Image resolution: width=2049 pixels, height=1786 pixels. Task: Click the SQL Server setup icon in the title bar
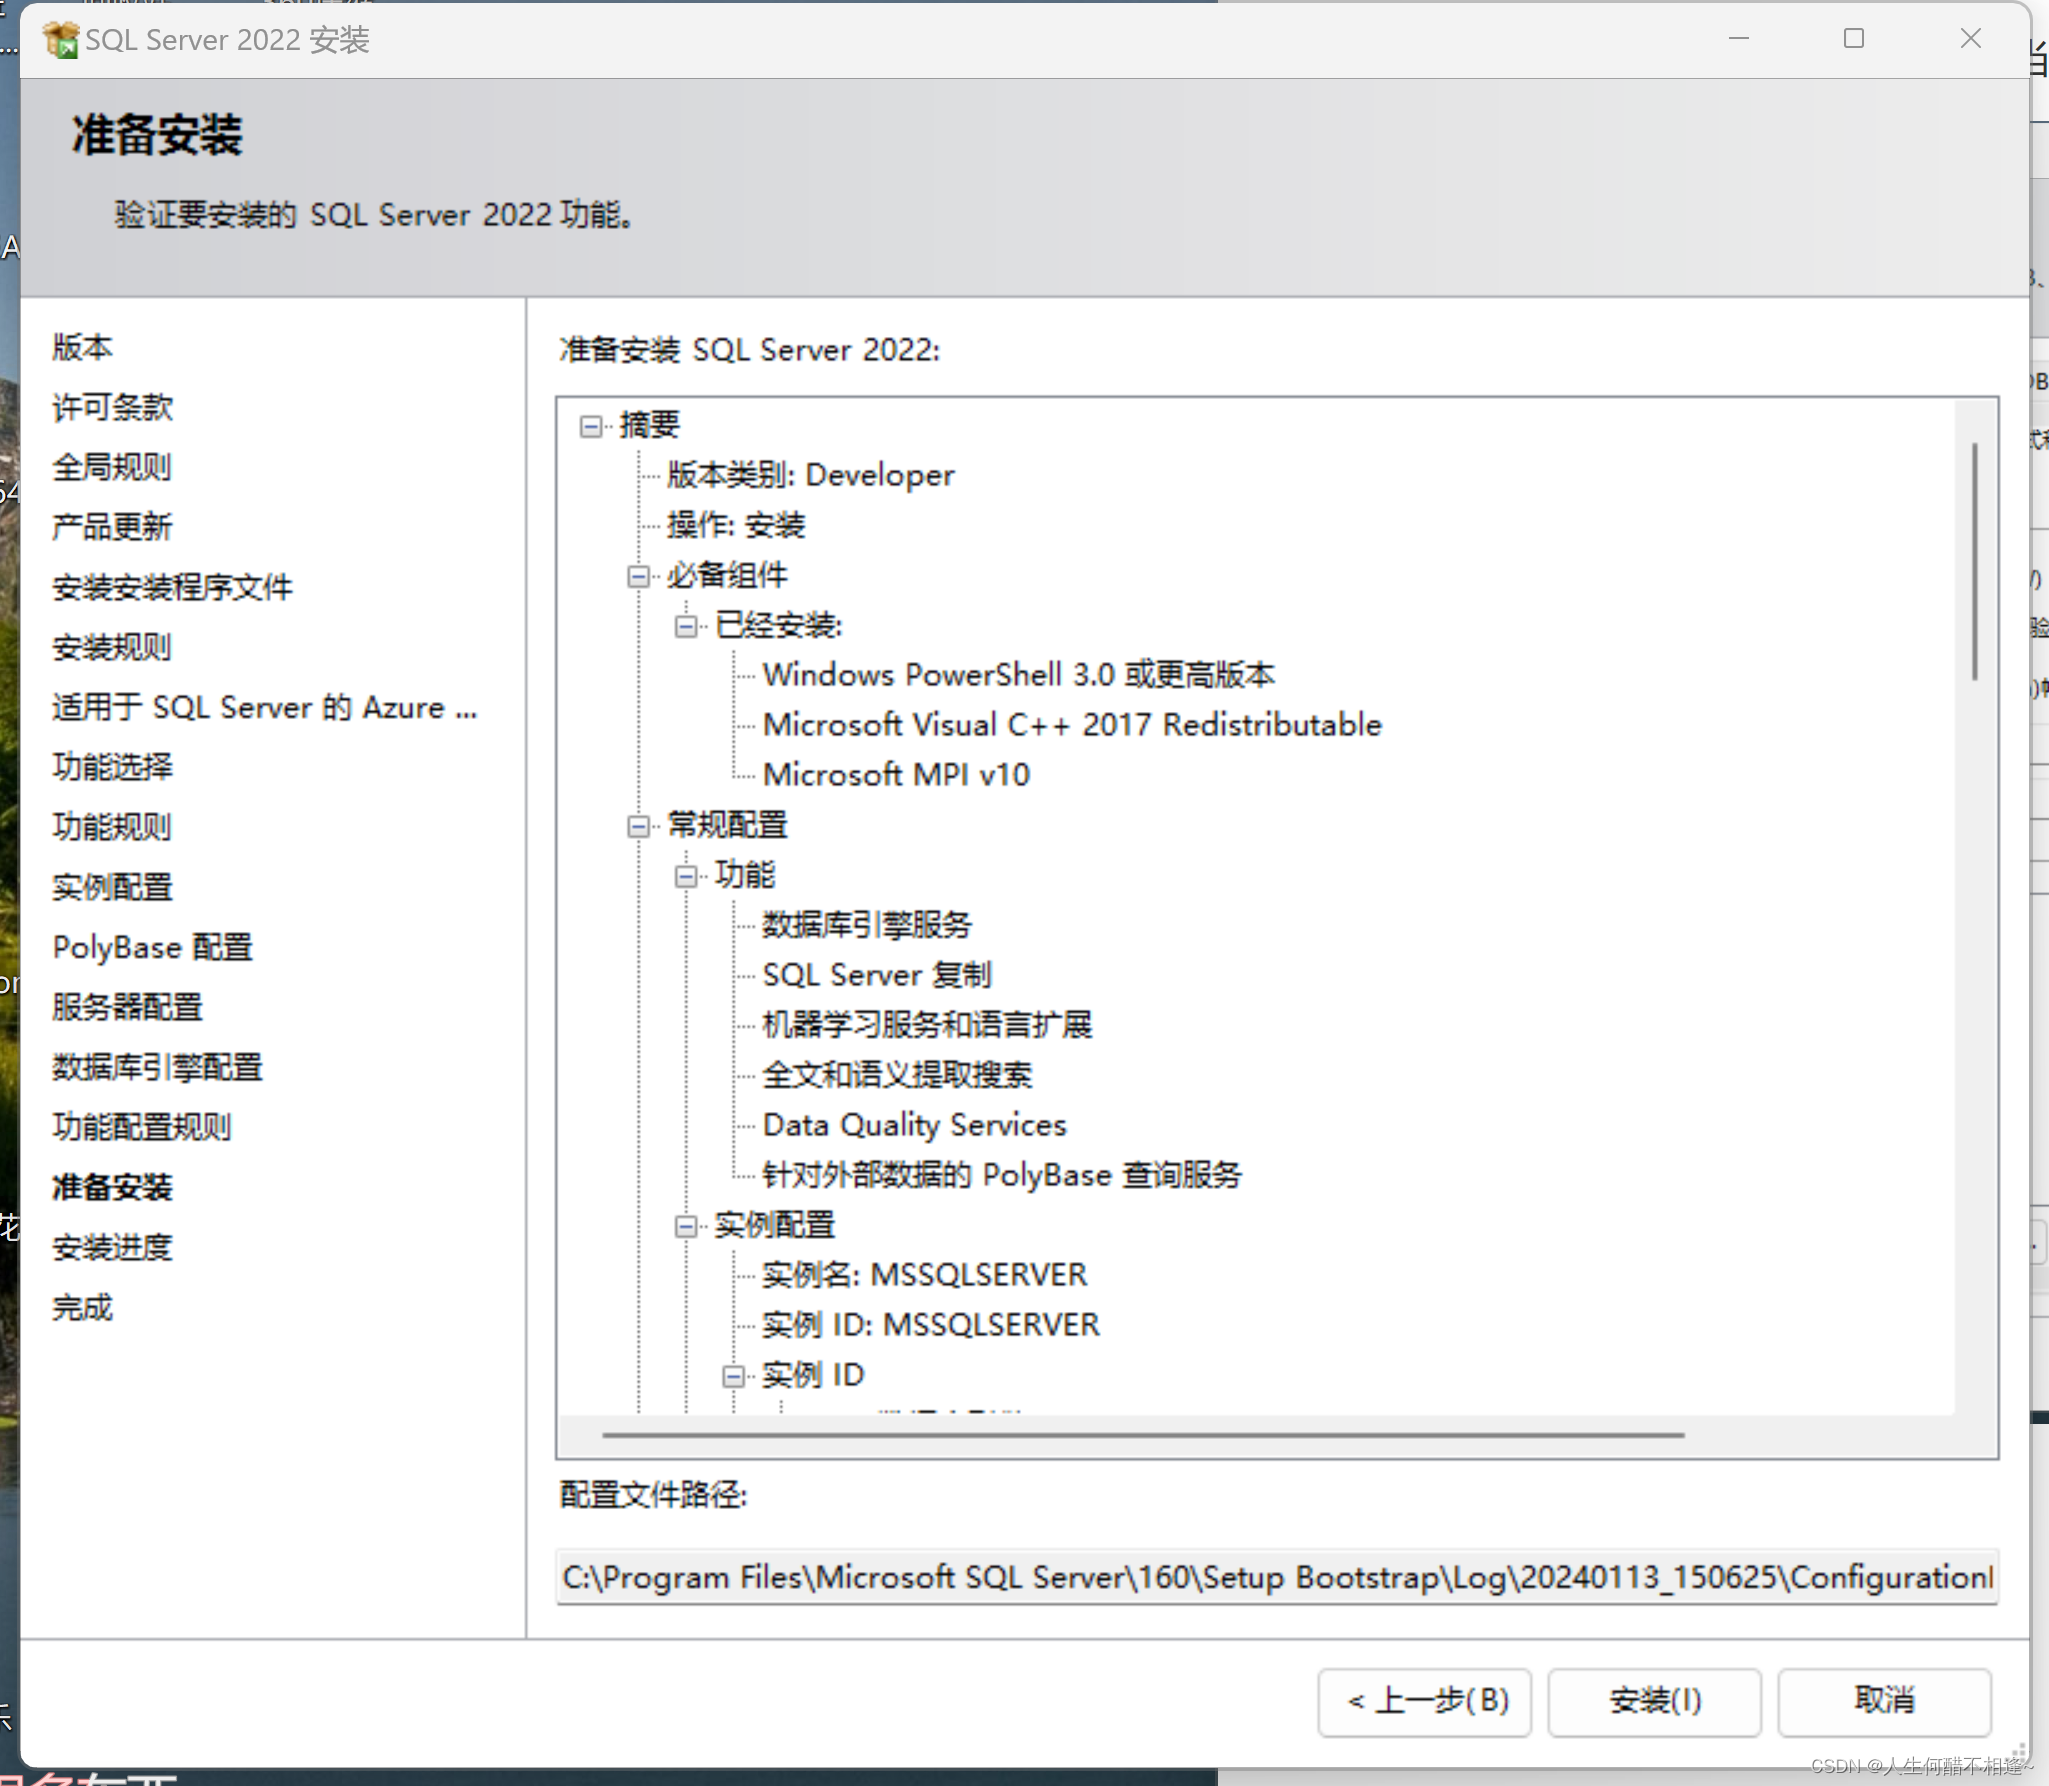click(61, 40)
